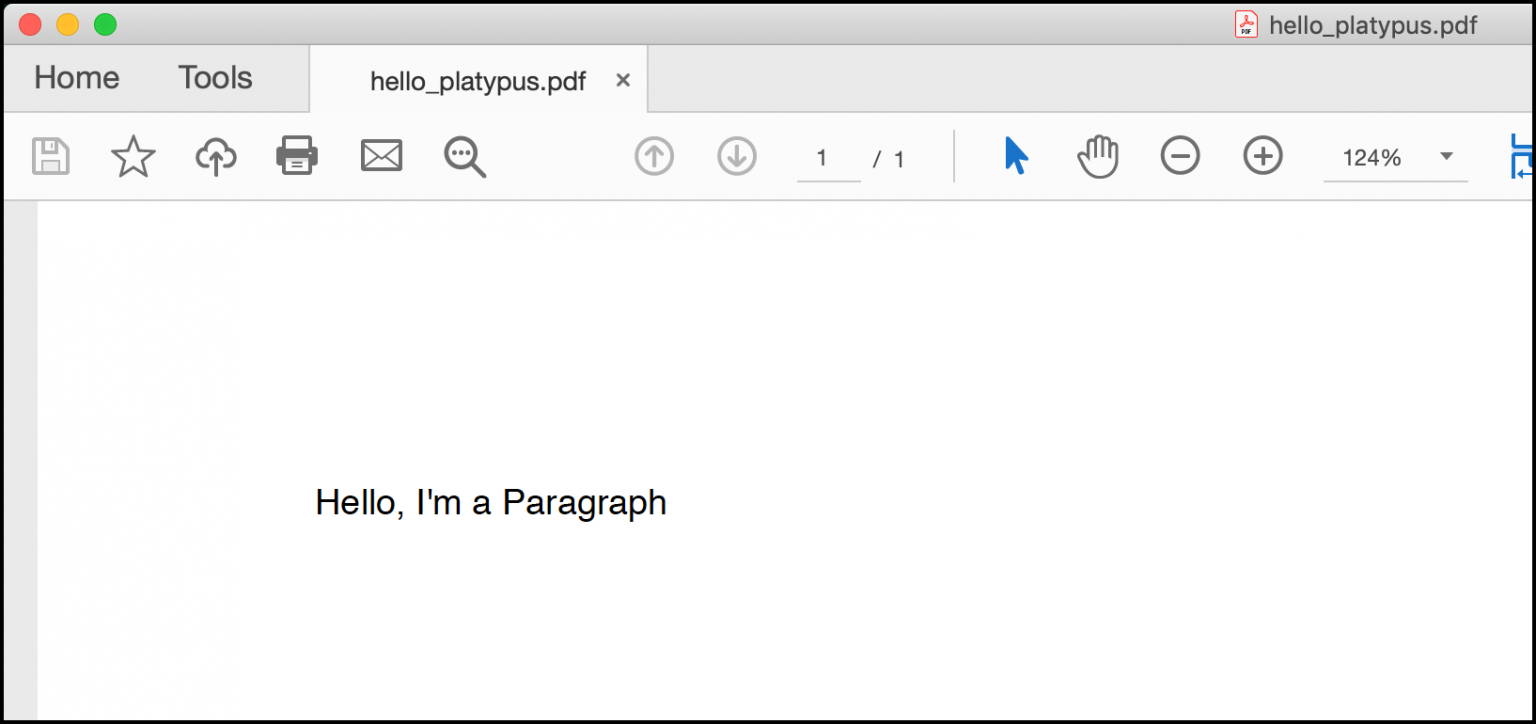Click the 124% zoom value field

(1372, 158)
